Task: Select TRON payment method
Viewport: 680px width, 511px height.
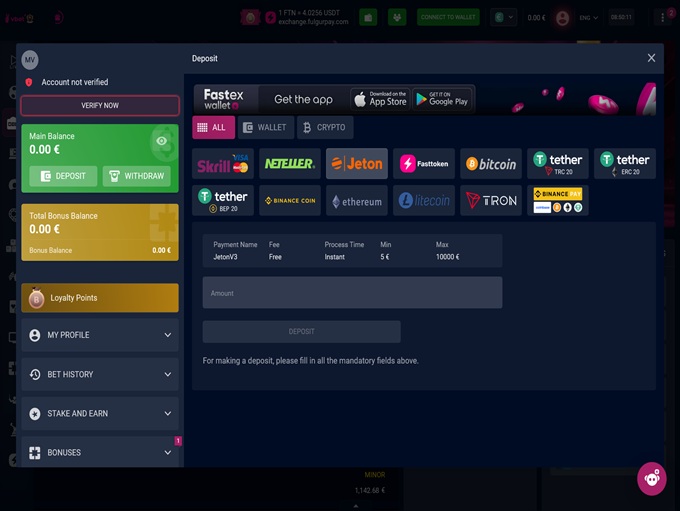Action: tap(491, 201)
